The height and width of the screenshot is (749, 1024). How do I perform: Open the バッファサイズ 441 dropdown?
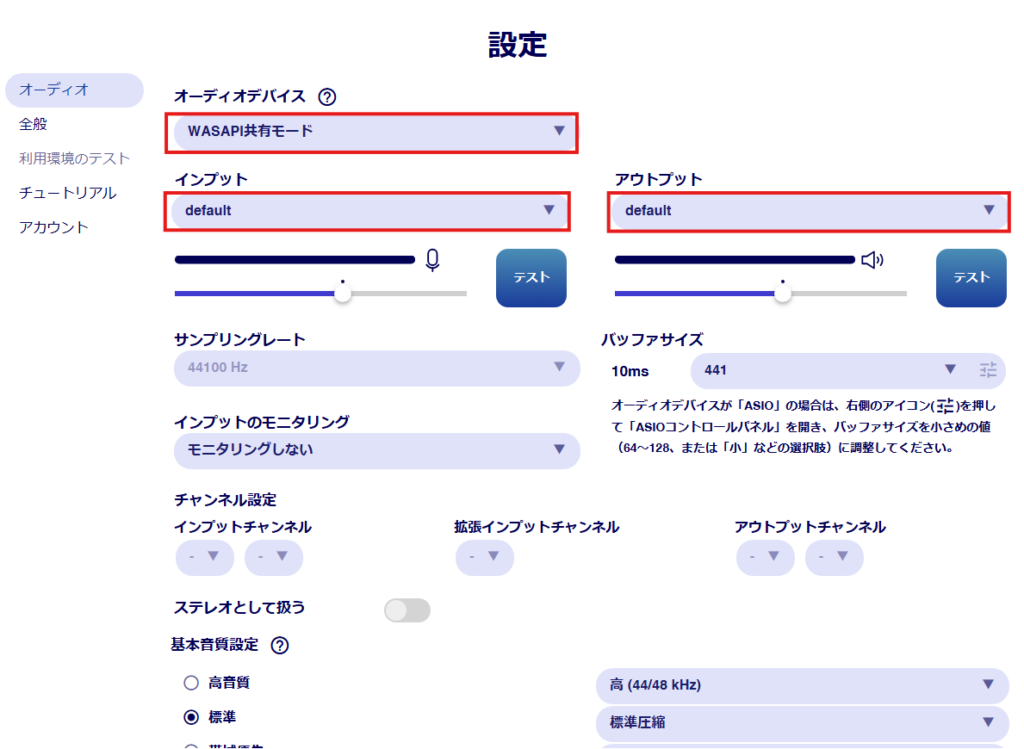coord(829,370)
